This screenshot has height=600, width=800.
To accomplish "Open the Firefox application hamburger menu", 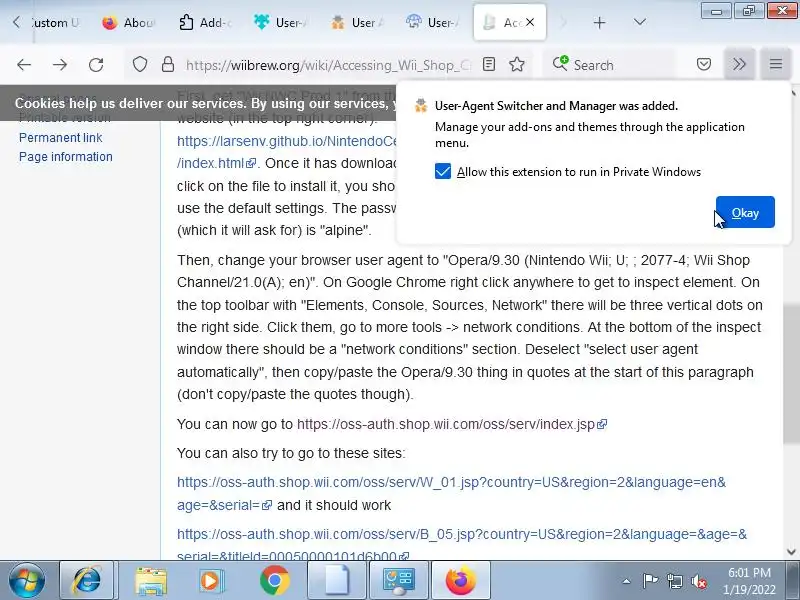I will click(x=776, y=64).
